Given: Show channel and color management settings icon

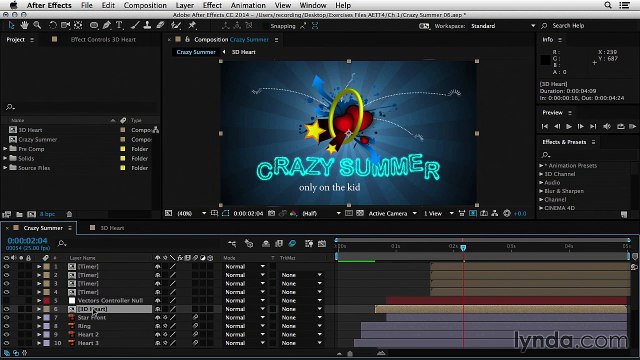Looking at the screenshot, I should click(293, 213).
